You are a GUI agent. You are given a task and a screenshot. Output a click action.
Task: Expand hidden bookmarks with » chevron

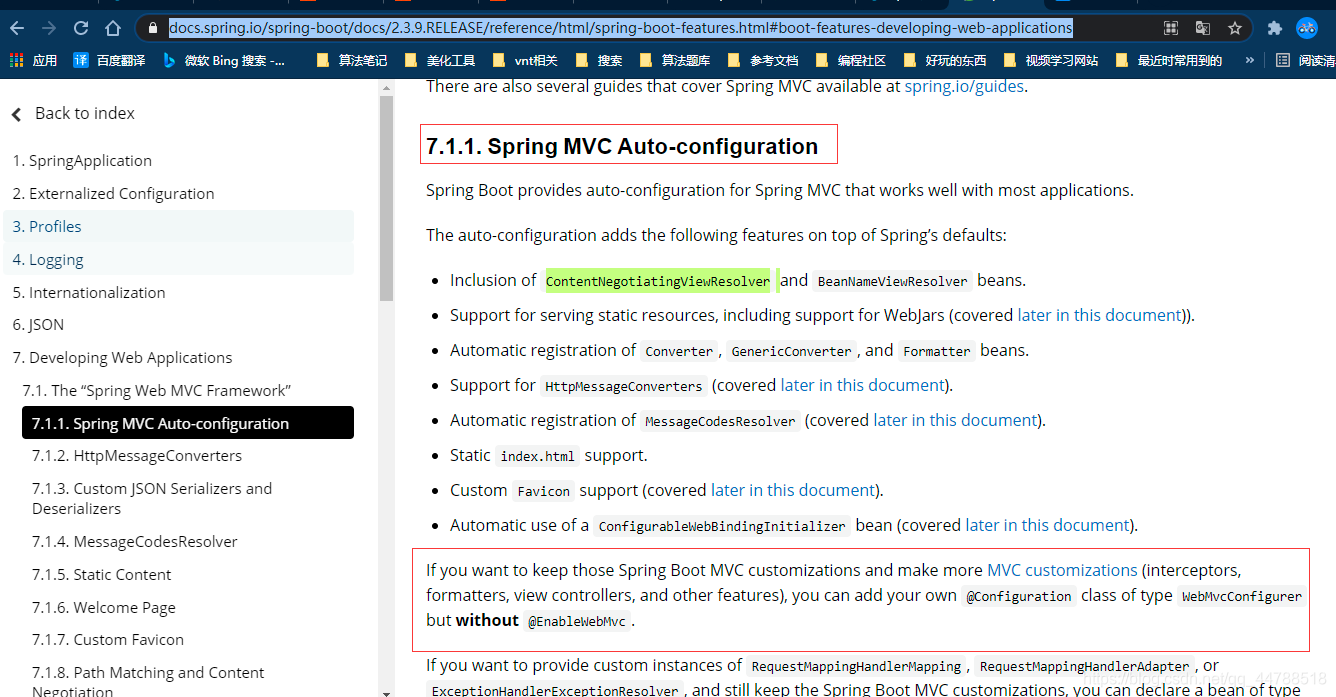tap(1249, 60)
